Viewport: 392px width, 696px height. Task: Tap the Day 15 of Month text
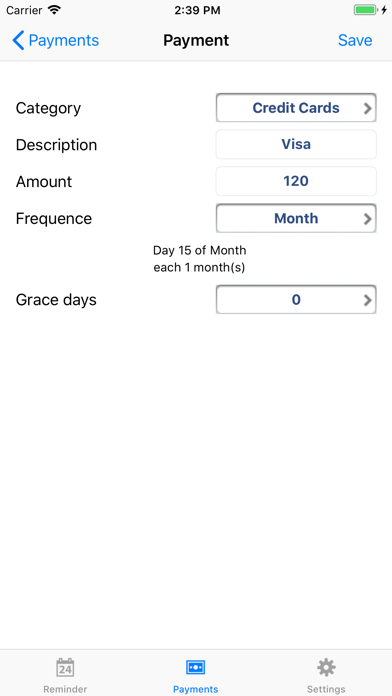coord(199,250)
